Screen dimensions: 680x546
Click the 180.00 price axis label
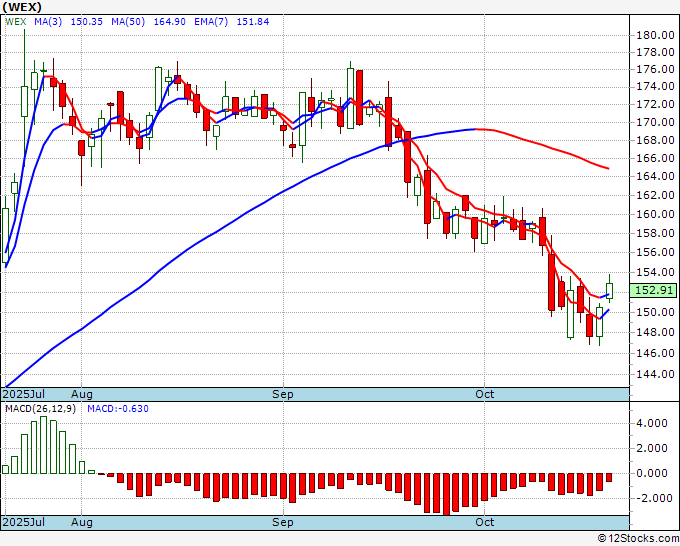click(655, 35)
